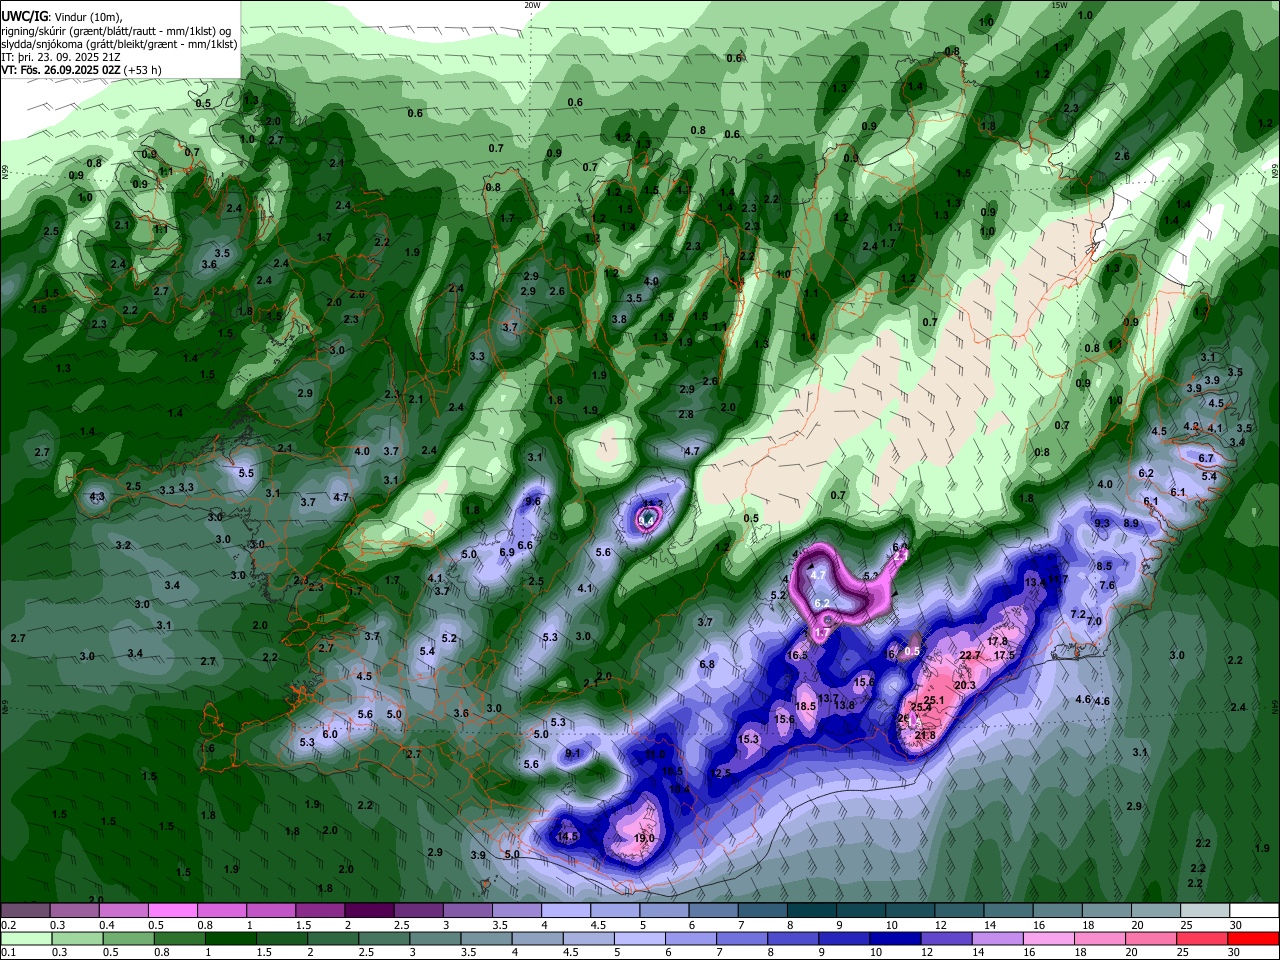Click the valid time 'VT: Fös. 26.09.2025 02Z' line
Viewport: 1280px width, 960px height.
[81, 70]
